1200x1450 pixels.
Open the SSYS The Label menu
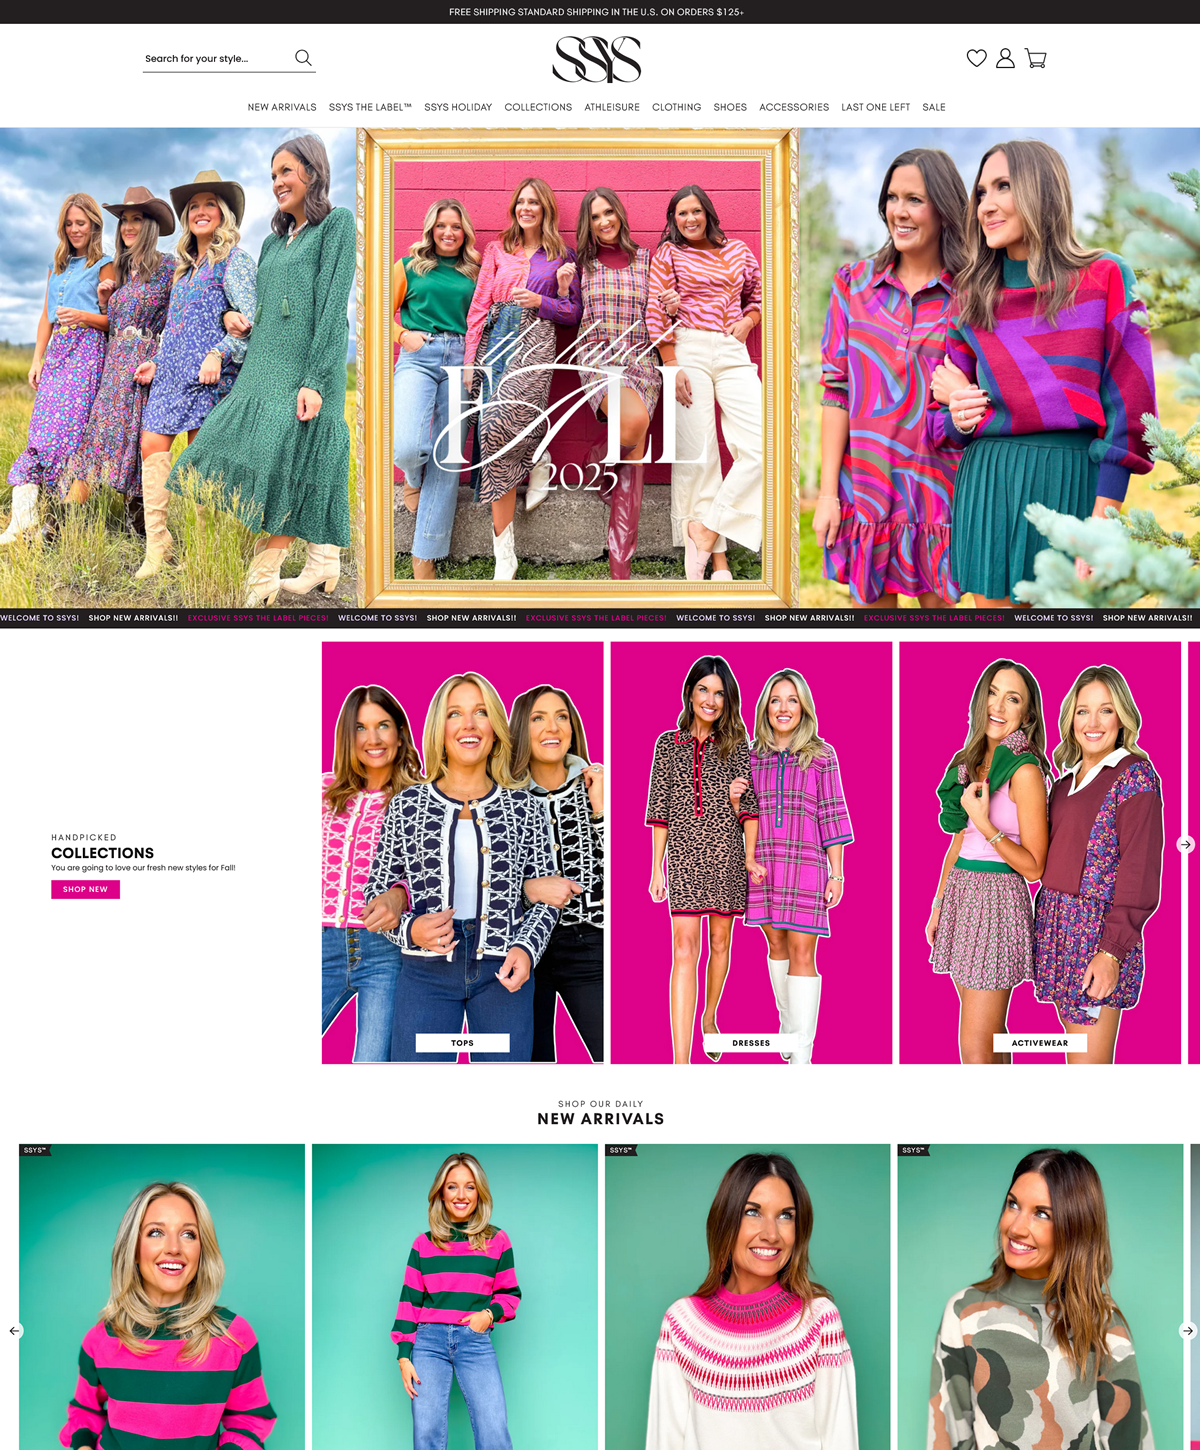tap(370, 107)
